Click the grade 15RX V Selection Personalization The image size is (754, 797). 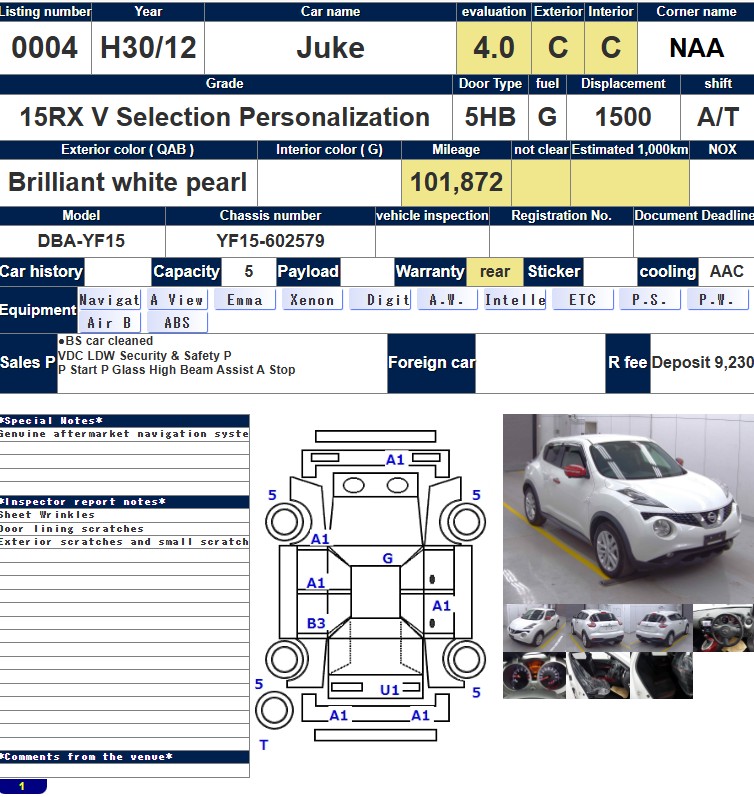(225, 116)
